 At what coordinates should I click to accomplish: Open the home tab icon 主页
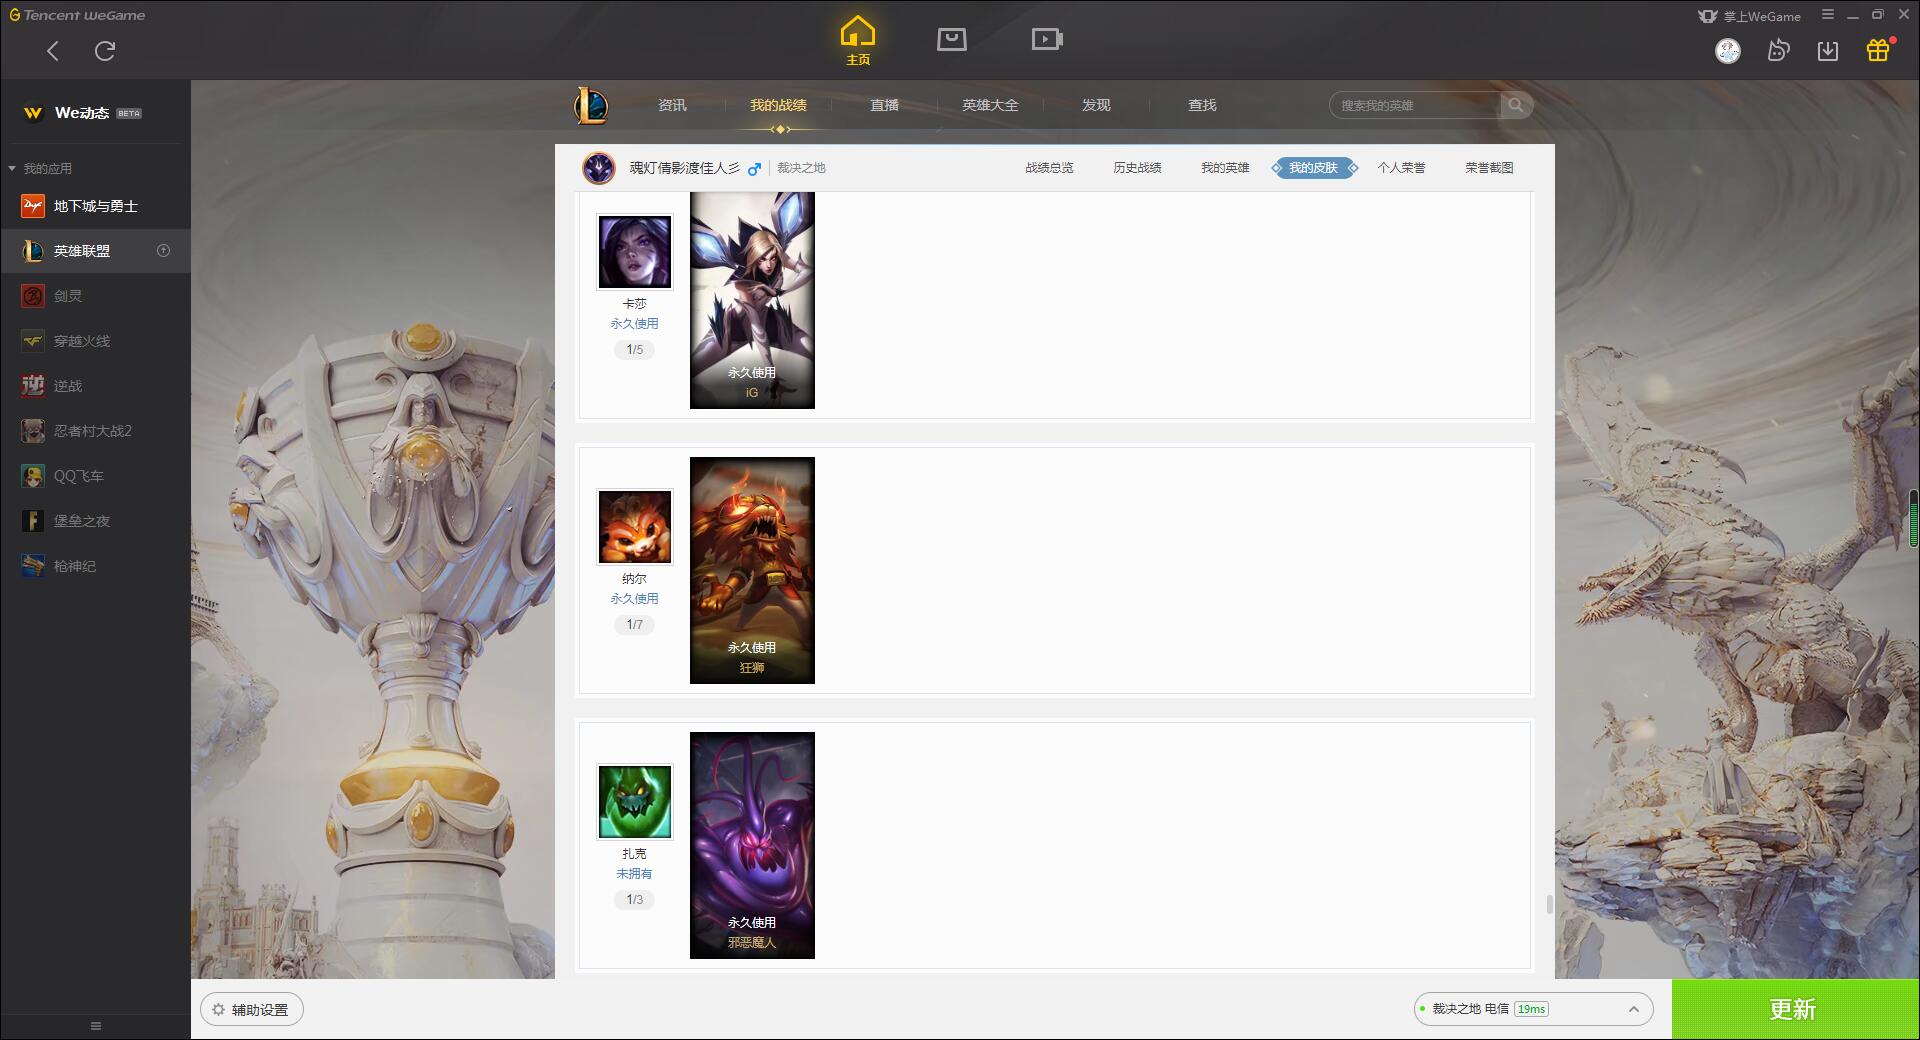[x=858, y=41]
